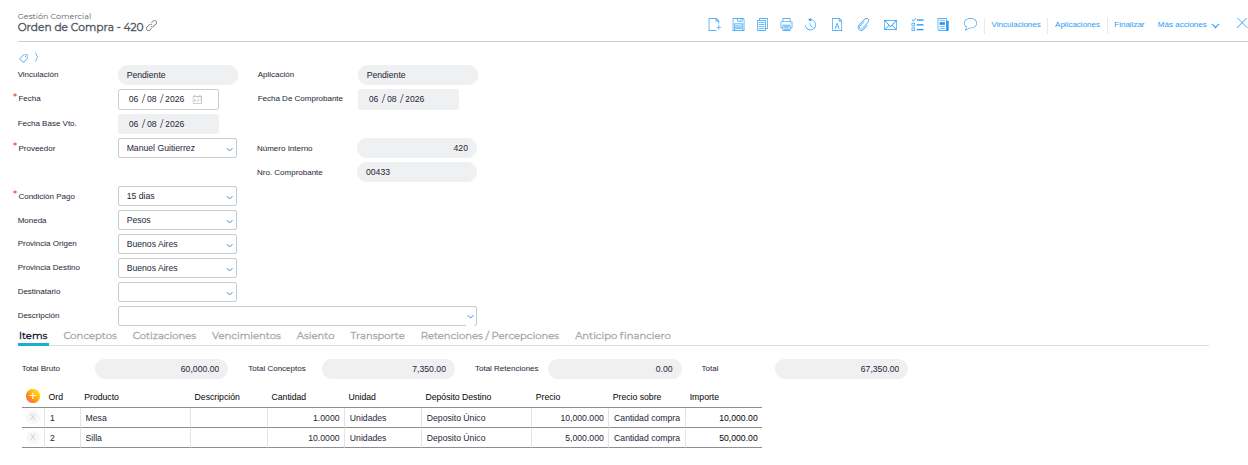1248x465 pixels.
Task: Open Proveedor dropdown Manuel Guitierrez
Action: pos(177,148)
